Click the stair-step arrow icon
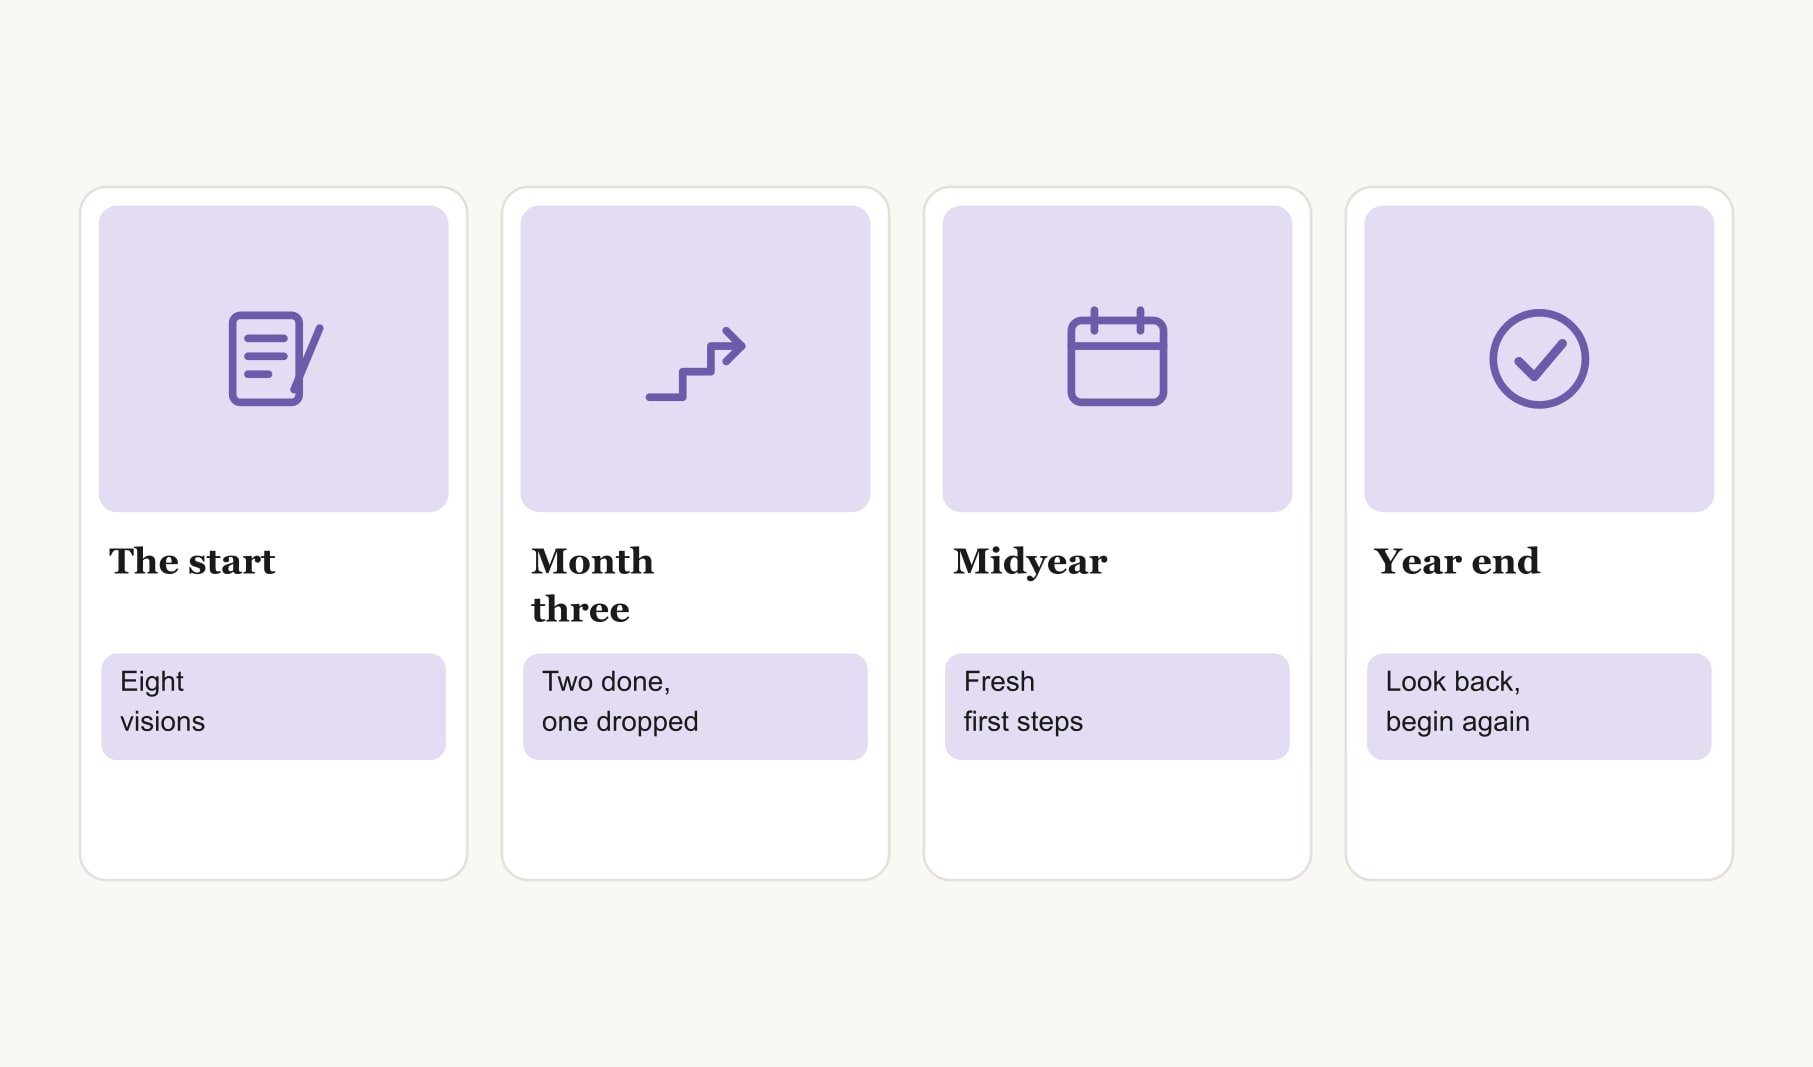This screenshot has width=1813, height=1067. tap(695, 363)
